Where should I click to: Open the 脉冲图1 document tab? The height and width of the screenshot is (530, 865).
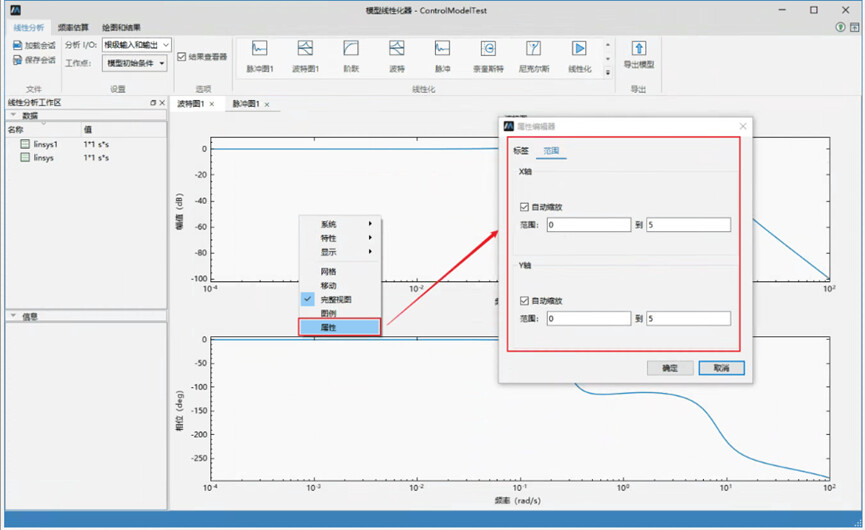pyautogui.click(x=245, y=104)
